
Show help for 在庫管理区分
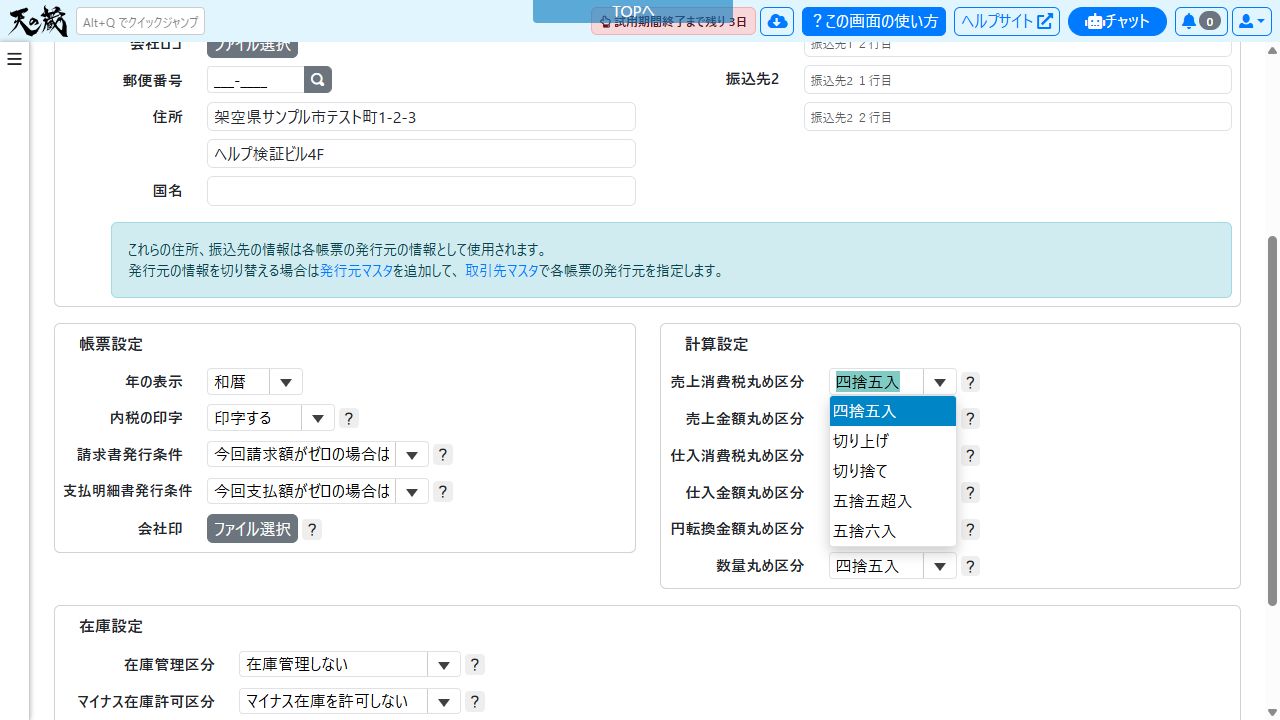tap(475, 664)
